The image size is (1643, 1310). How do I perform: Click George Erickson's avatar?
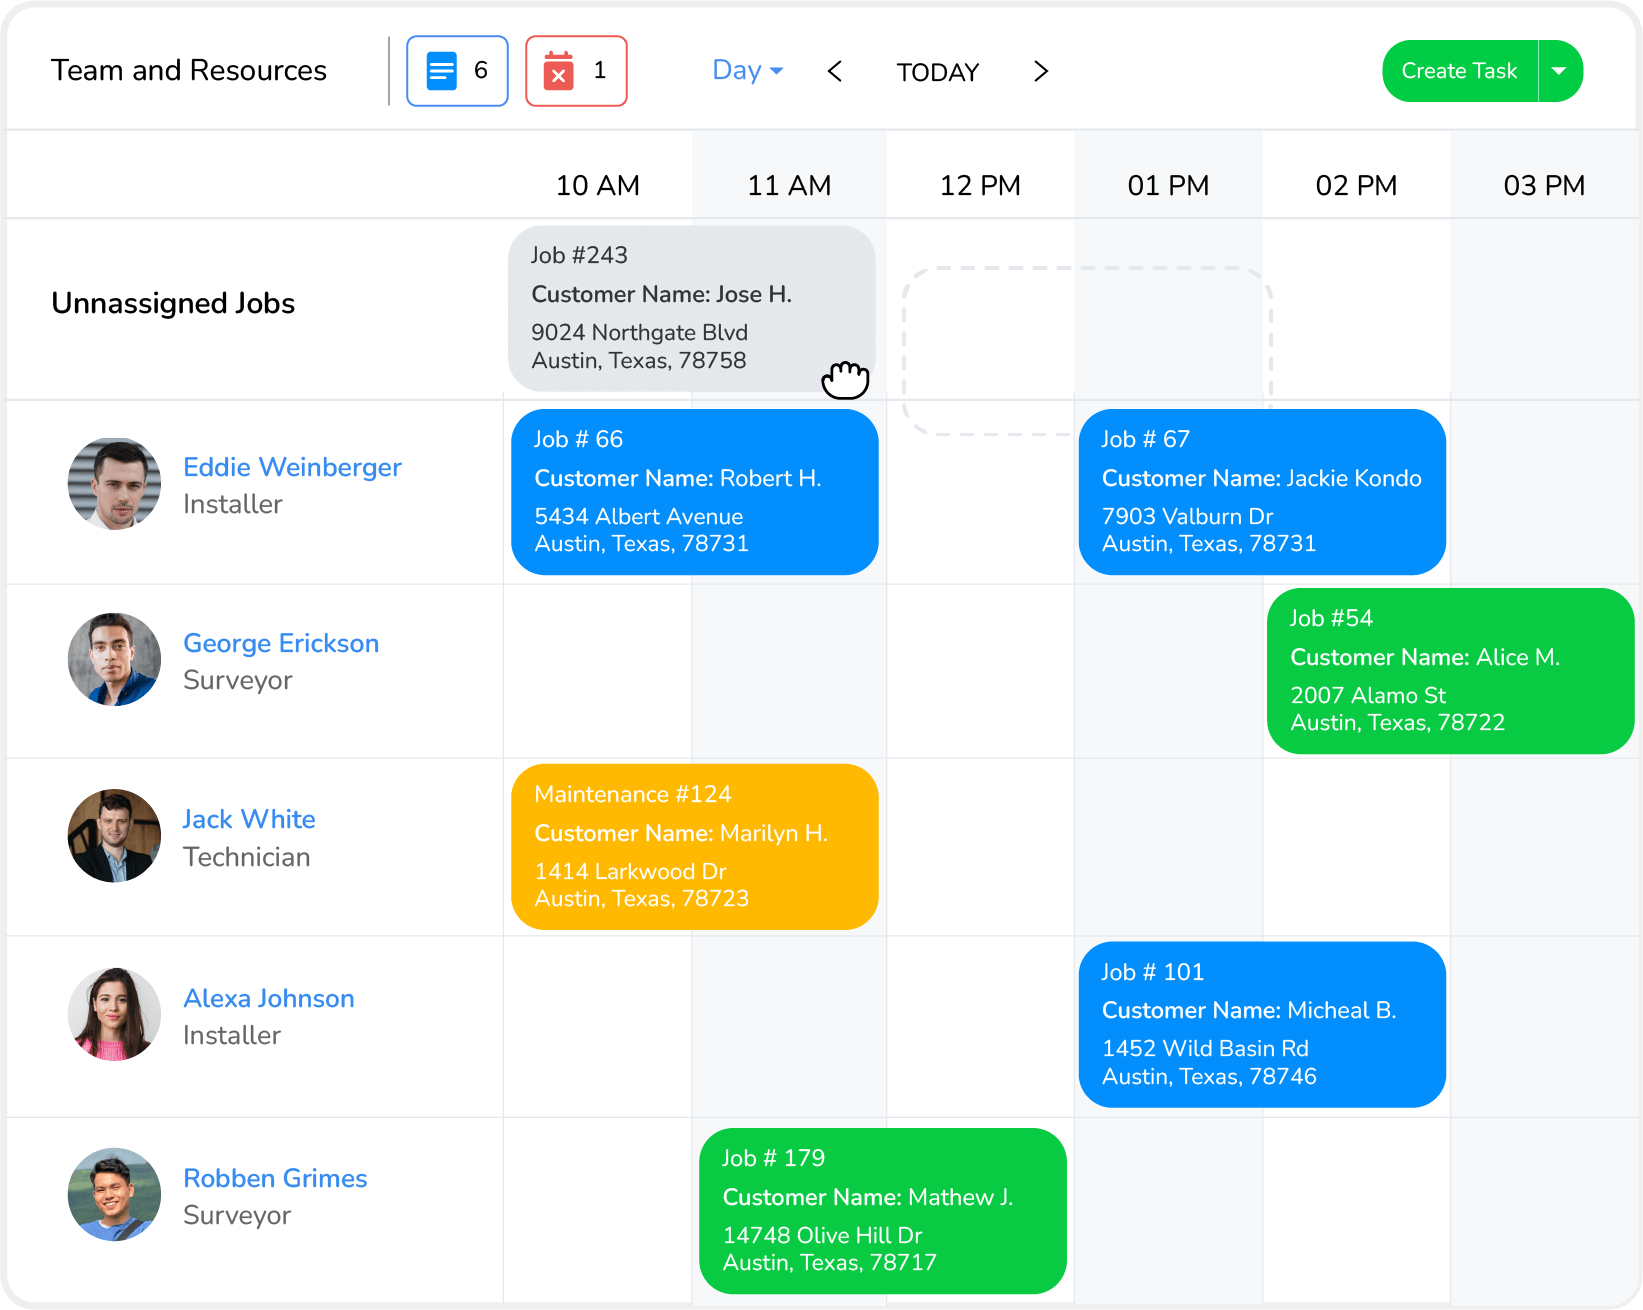[x=114, y=660]
